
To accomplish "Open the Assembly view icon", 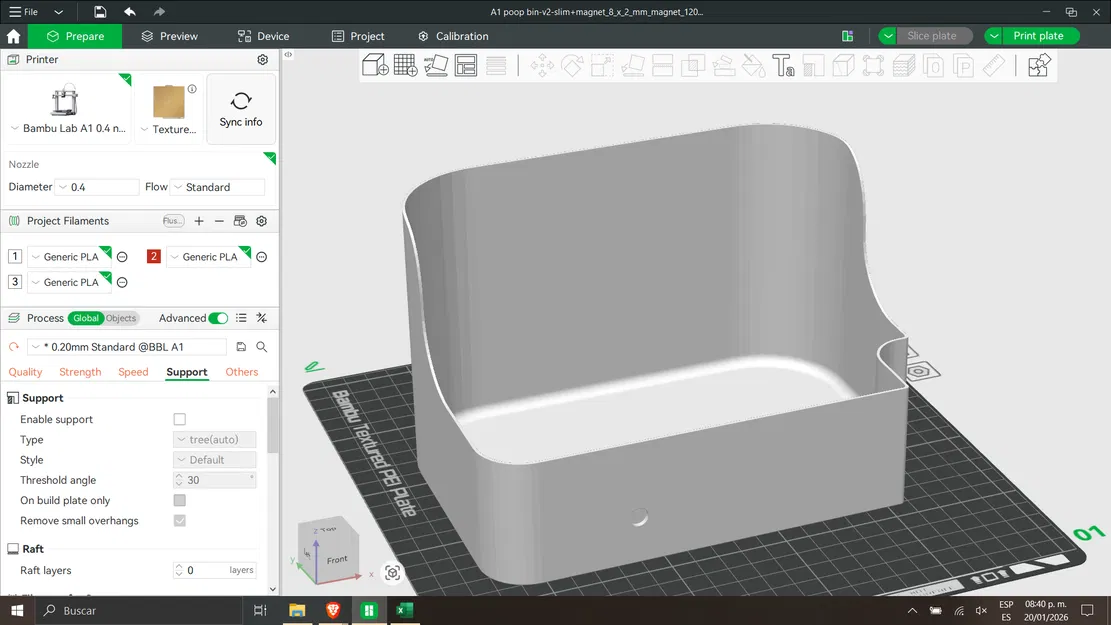I will pyautogui.click(x=1039, y=66).
